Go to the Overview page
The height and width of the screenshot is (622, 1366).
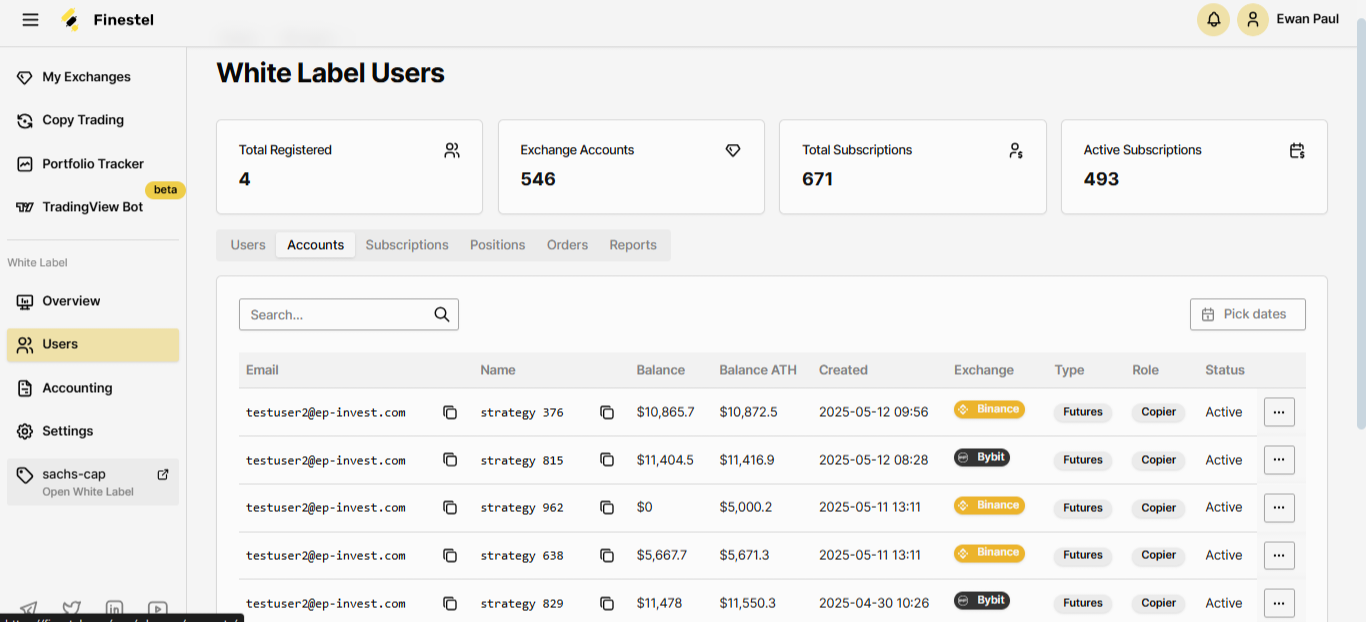click(70, 301)
